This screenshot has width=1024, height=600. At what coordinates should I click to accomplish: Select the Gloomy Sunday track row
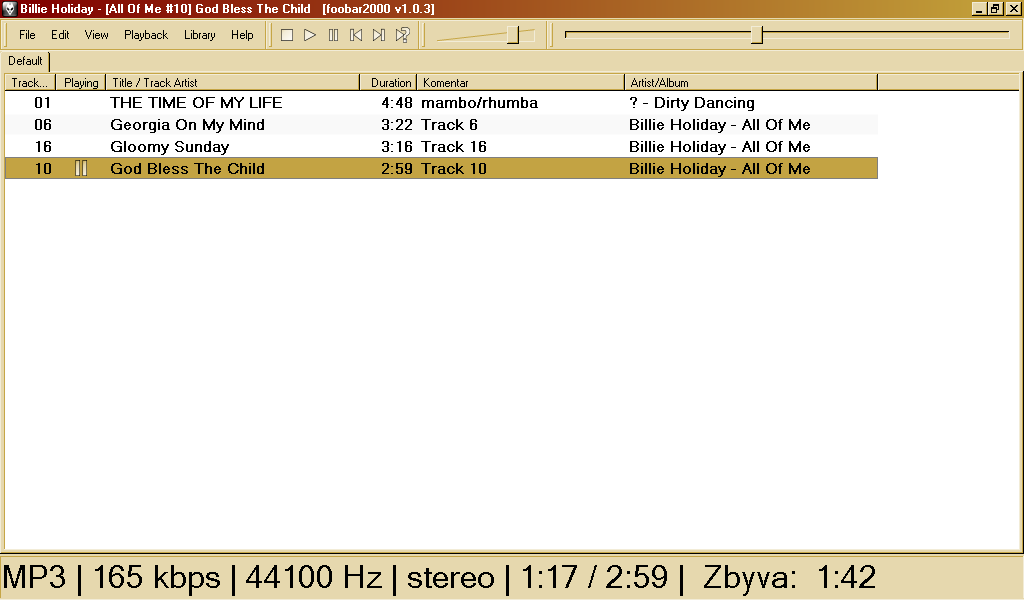click(x=169, y=147)
